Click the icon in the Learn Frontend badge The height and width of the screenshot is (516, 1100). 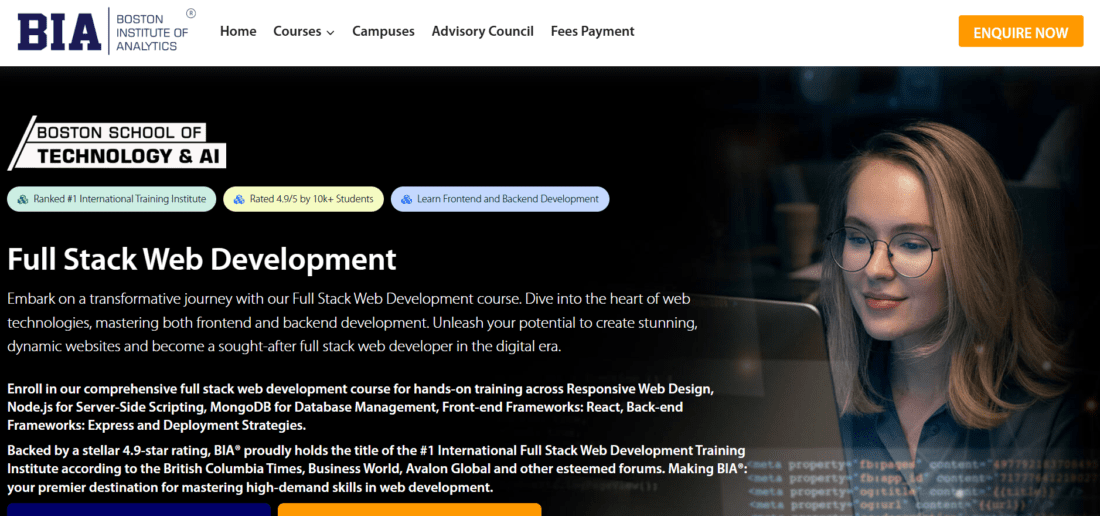pos(406,199)
